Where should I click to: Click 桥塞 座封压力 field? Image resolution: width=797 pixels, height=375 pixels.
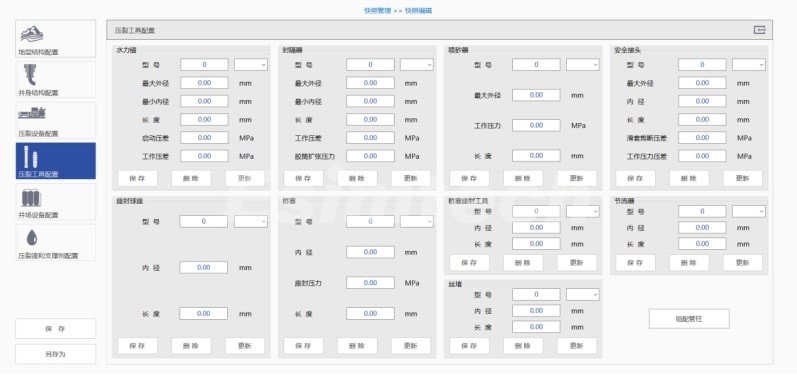371,283
